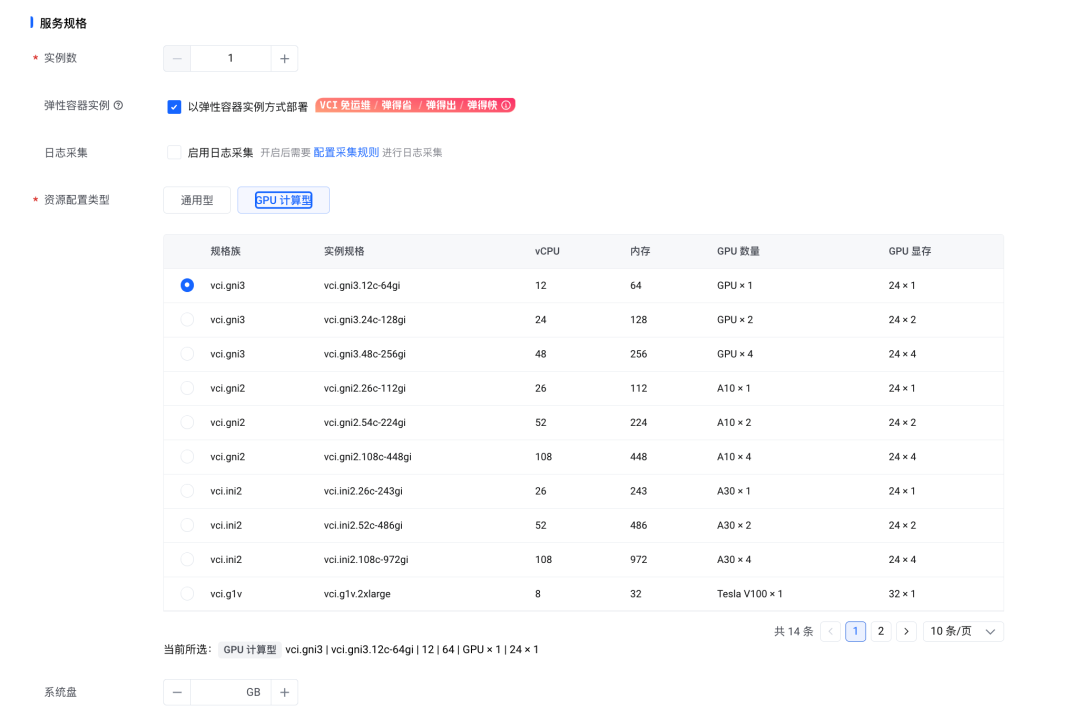Screen dimensions: 1080x718
Task: Decrease 实例数 with the minus icon
Action: click(177, 59)
